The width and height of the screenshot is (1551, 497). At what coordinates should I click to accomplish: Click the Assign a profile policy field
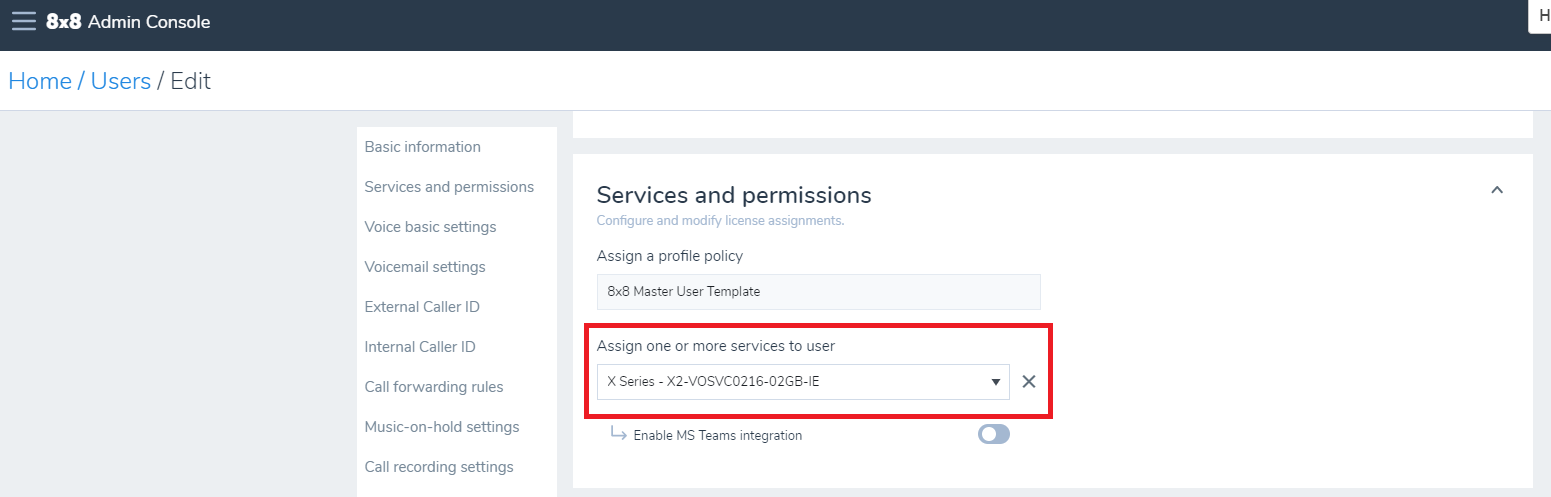818,292
